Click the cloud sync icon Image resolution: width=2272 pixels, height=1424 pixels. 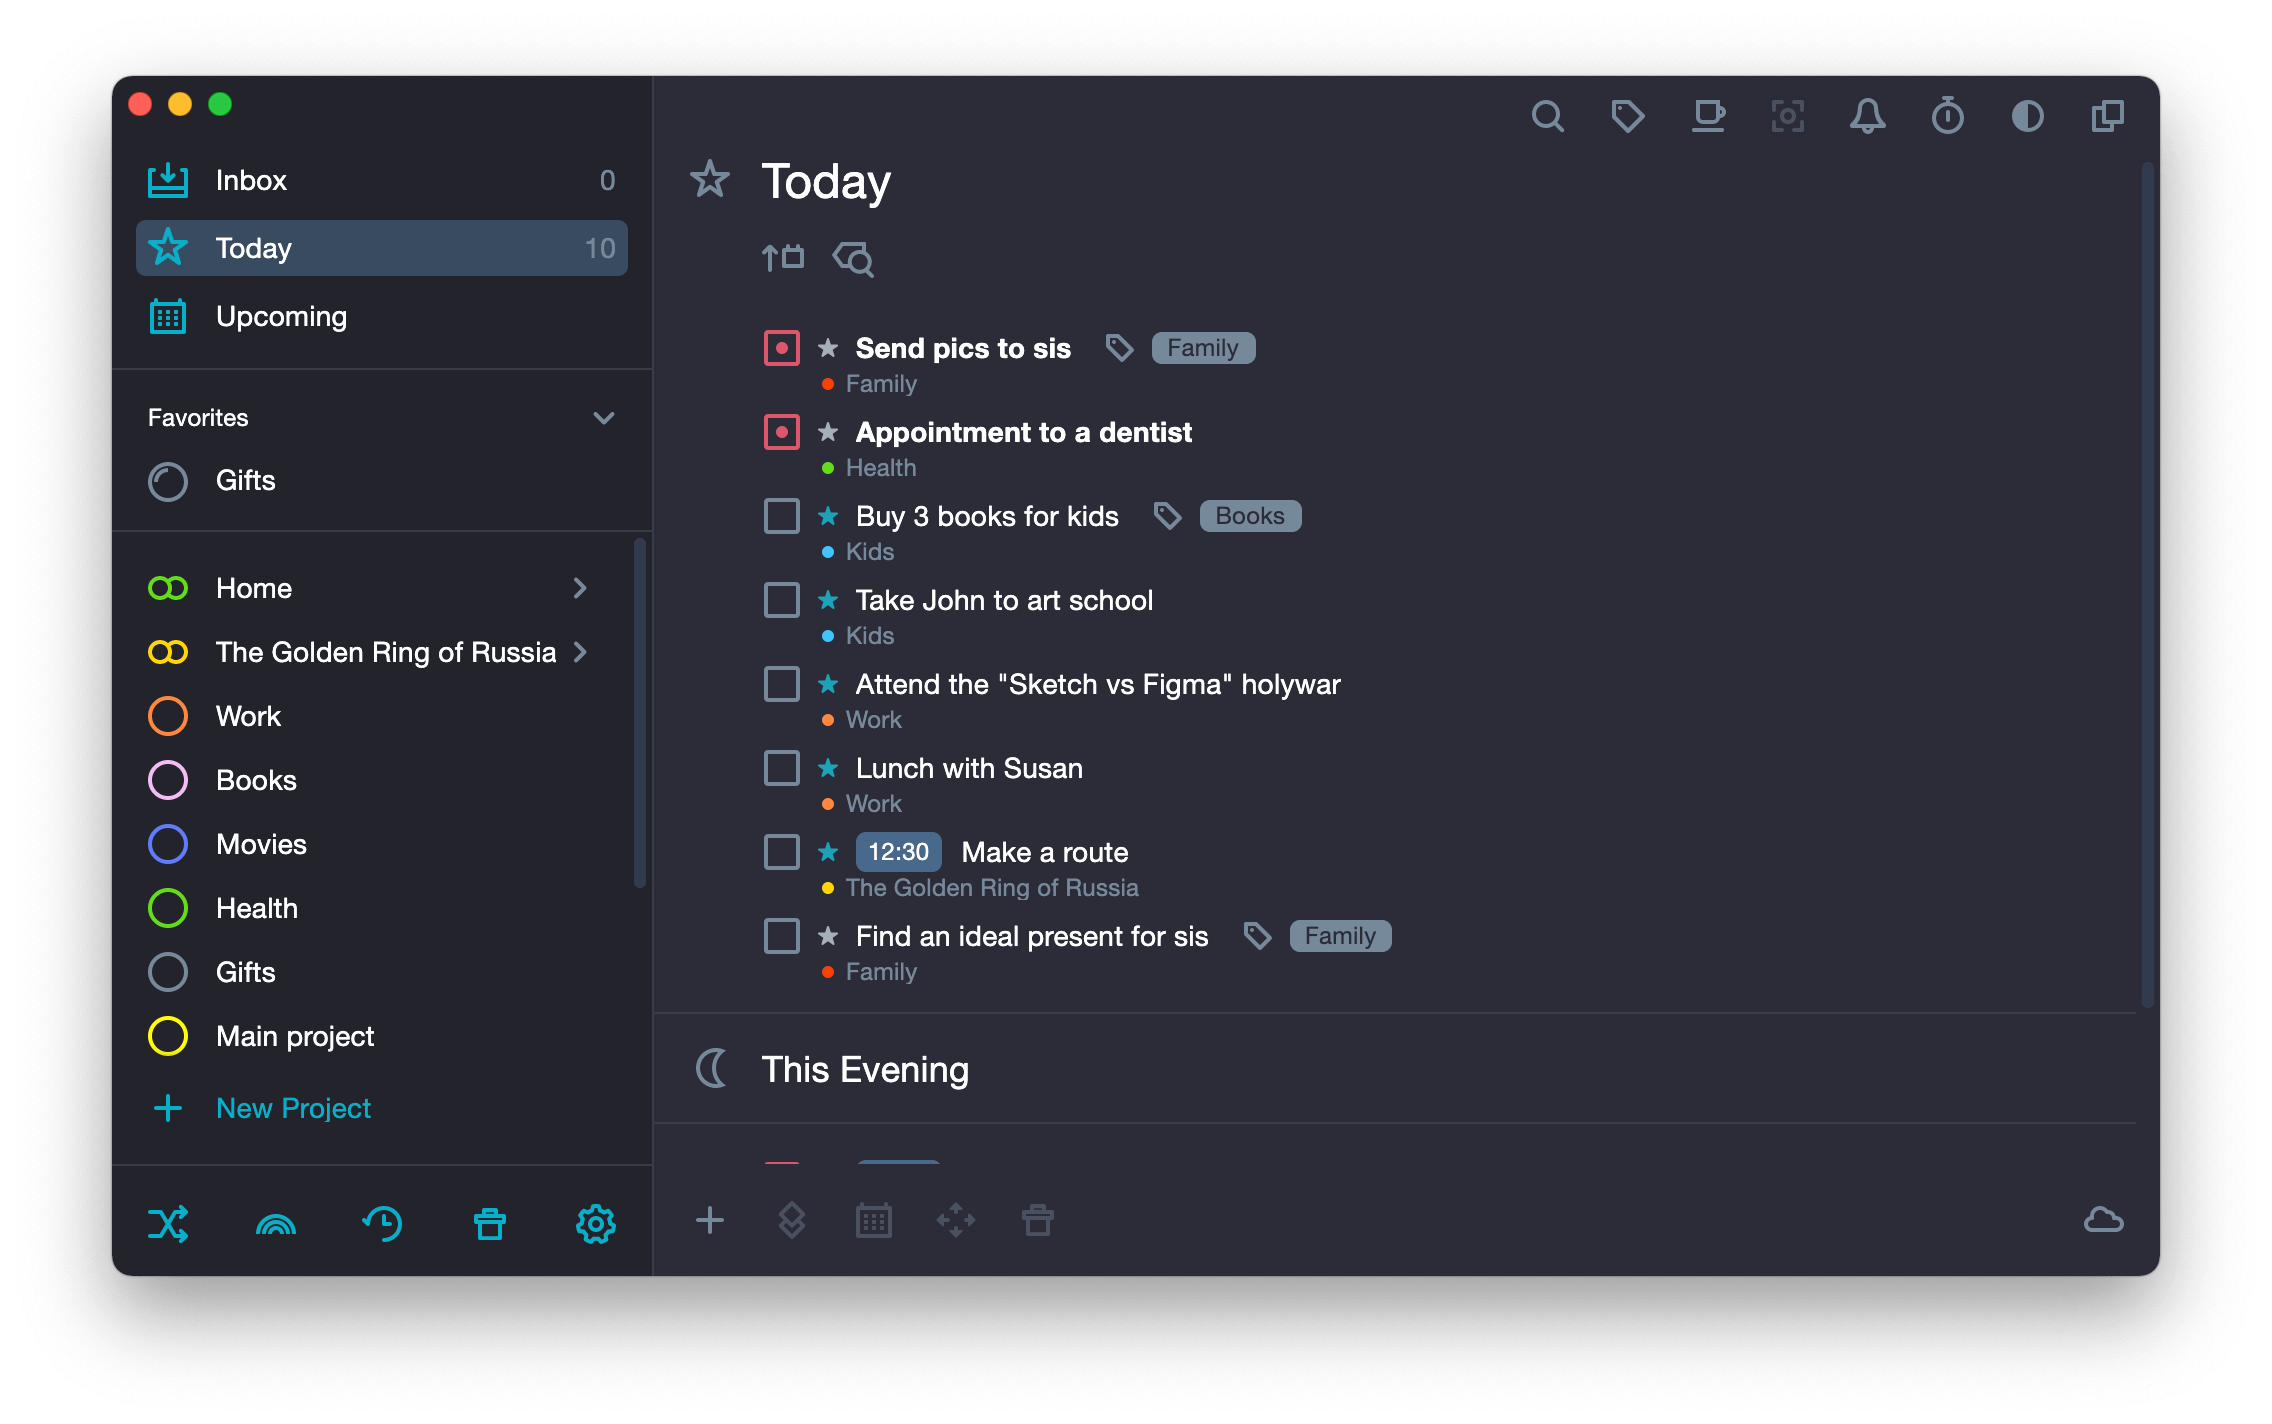[2104, 1220]
